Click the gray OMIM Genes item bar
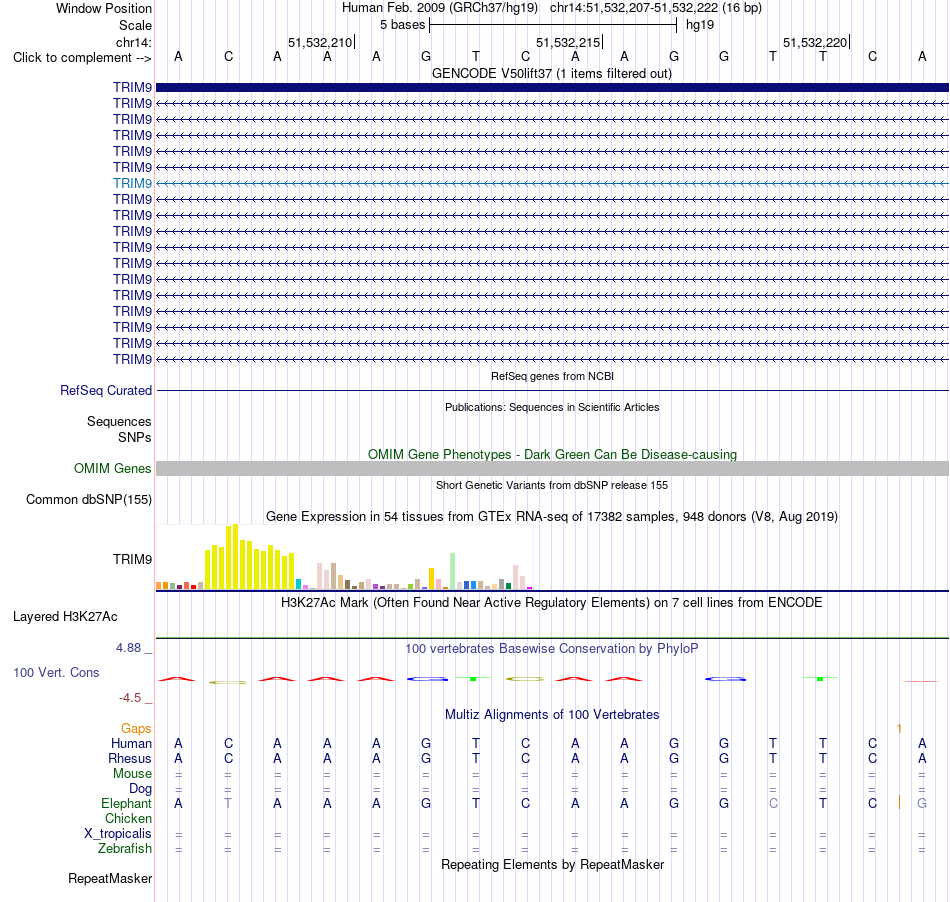The image size is (950, 902). pyautogui.click(x=552, y=468)
